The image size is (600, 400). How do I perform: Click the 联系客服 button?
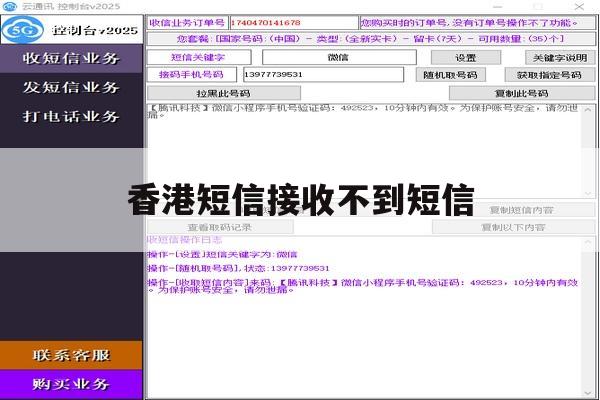point(71,355)
